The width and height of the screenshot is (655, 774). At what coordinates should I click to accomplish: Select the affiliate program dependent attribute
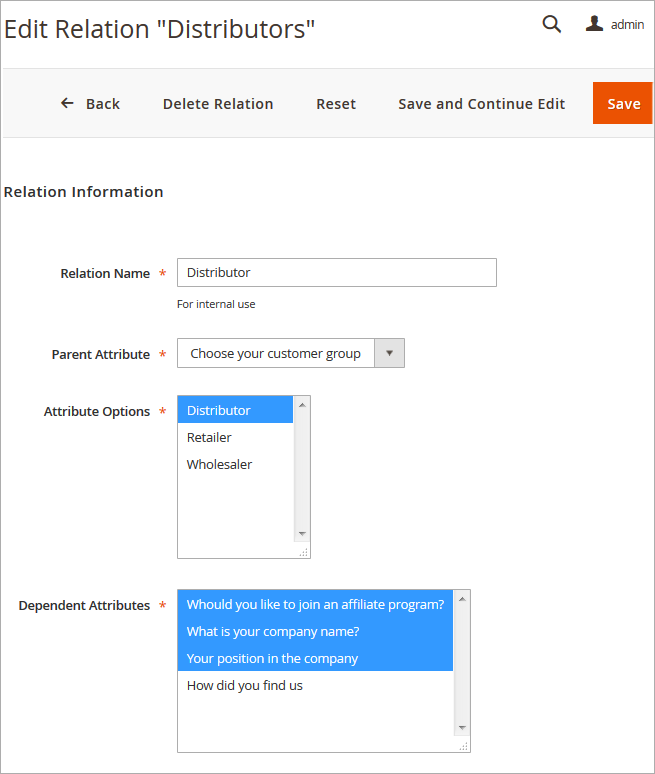[x=315, y=604]
